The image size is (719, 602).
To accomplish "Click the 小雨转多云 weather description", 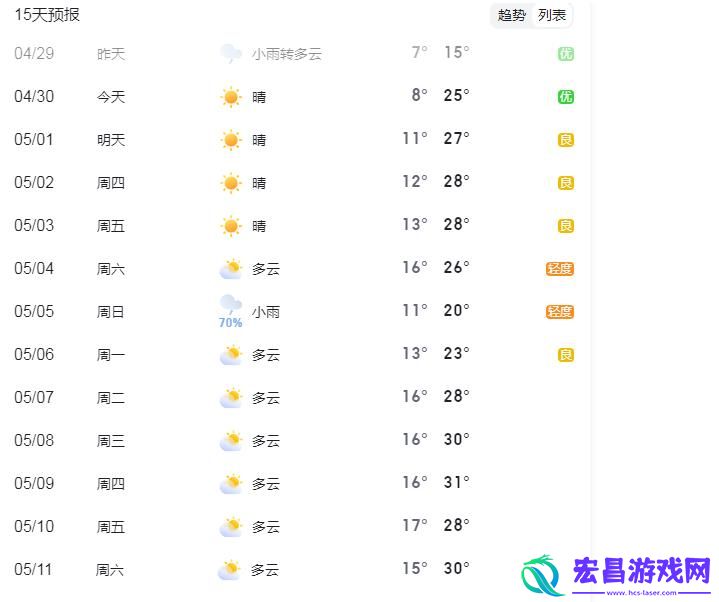I will [x=287, y=54].
